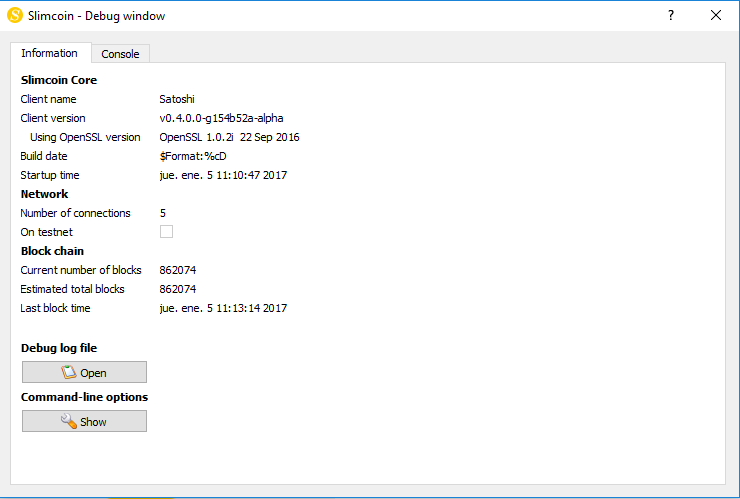
Task: Click the Command-line options heading
Action: [x=84, y=397]
